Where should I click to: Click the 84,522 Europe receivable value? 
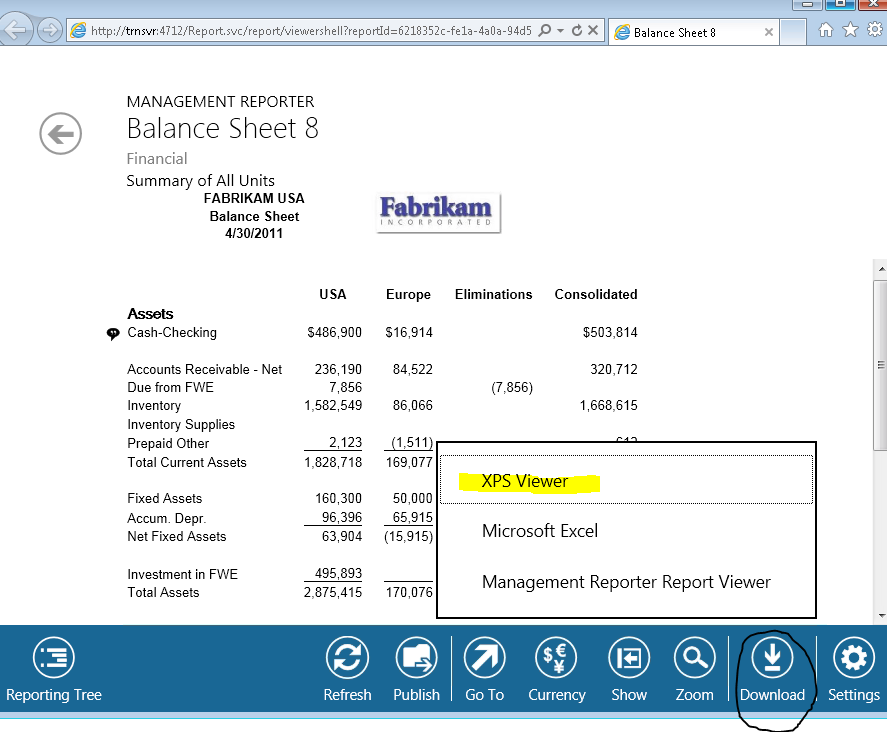(x=412, y=369)
